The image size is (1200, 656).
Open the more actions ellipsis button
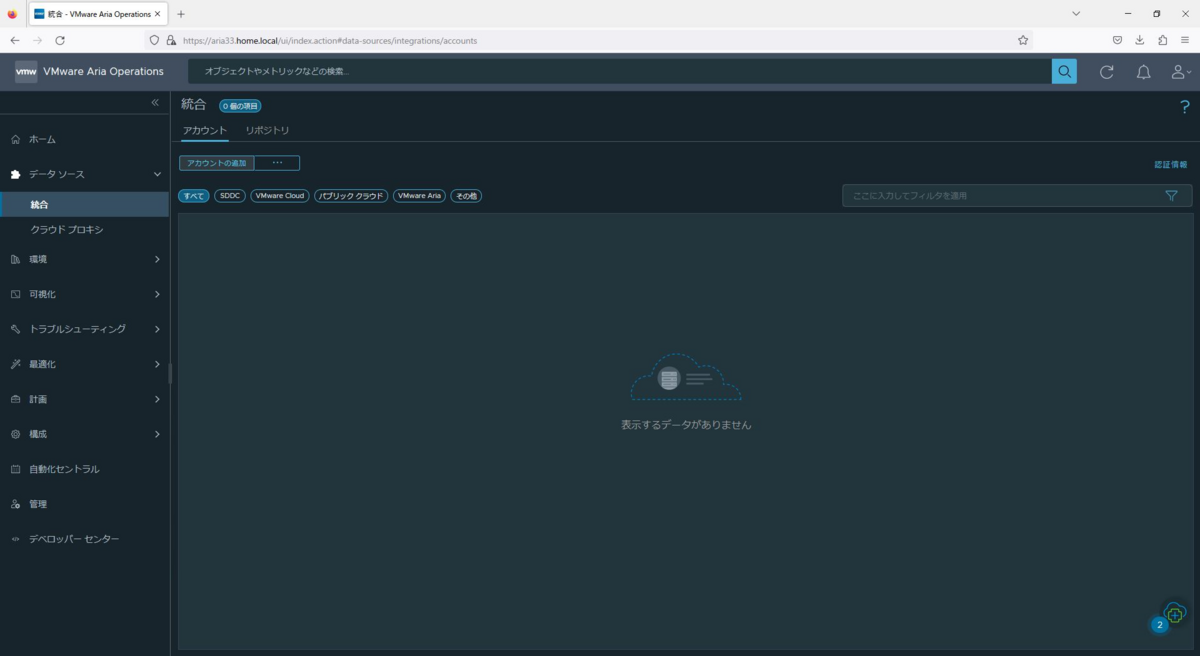pos(277,163)
